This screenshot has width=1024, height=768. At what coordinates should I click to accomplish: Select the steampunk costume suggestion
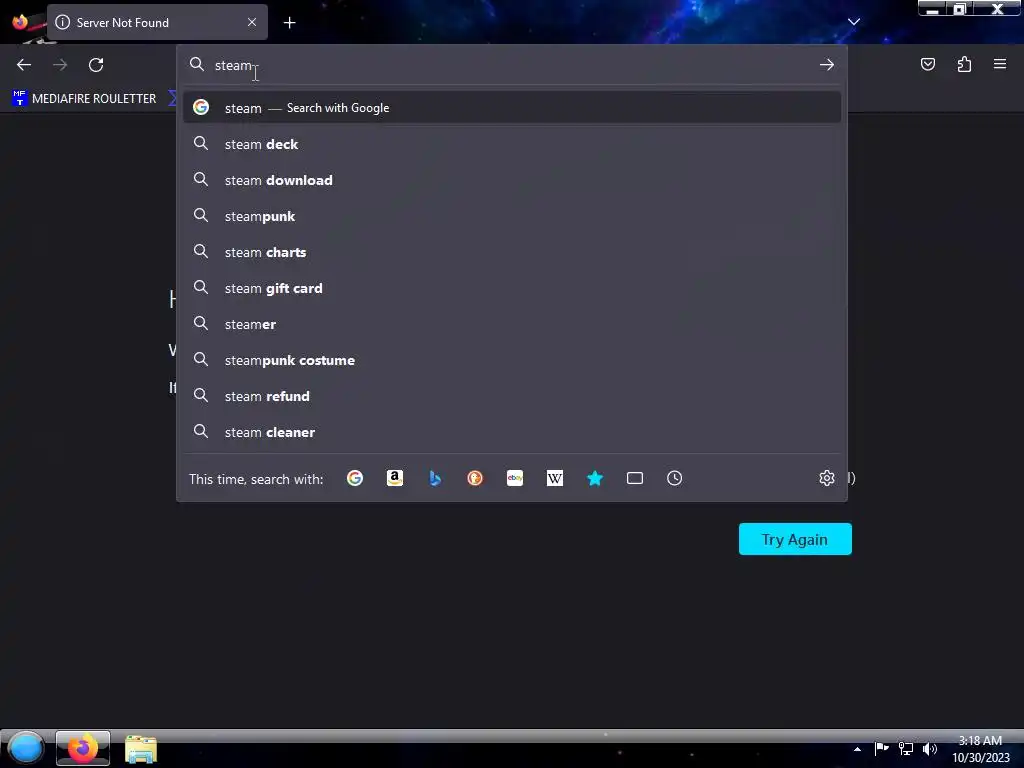click(x=512, y=360)
